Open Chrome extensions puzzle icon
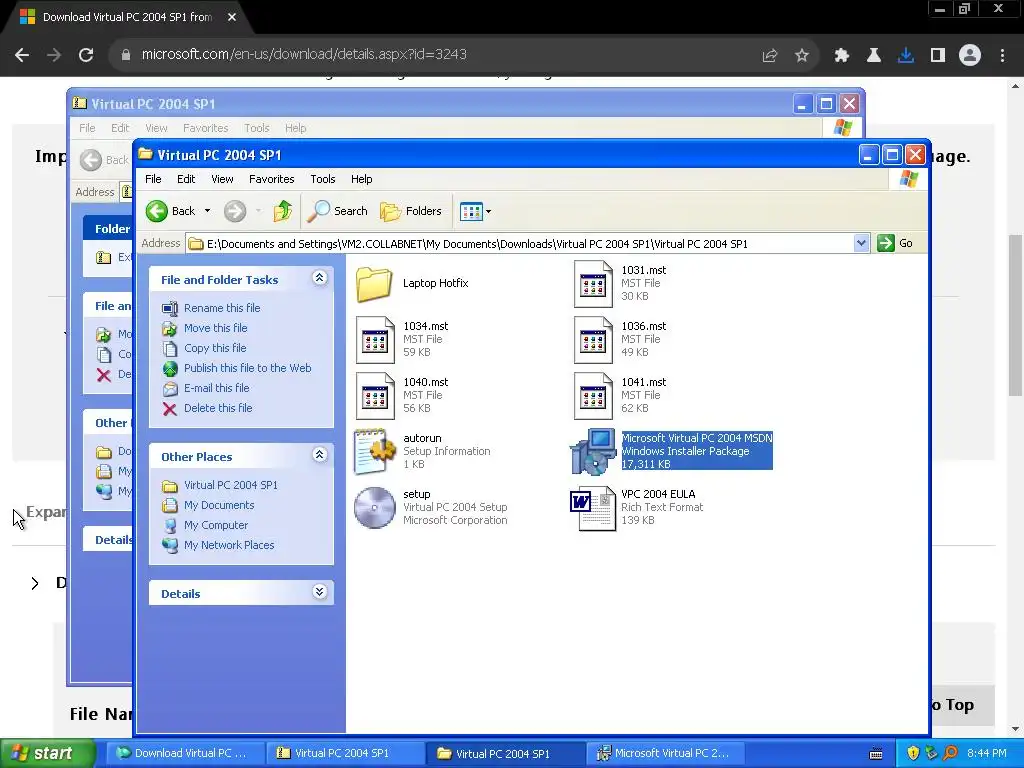The width and height of the screenshot is (1024, 768). click(841, 56)
